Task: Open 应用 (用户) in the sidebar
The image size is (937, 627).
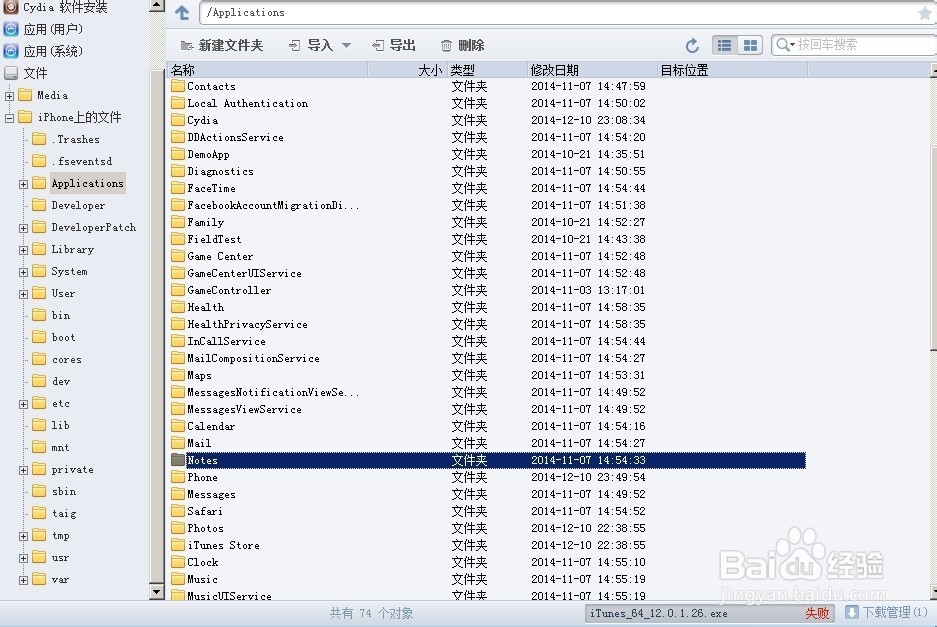Action: point(43,29)
